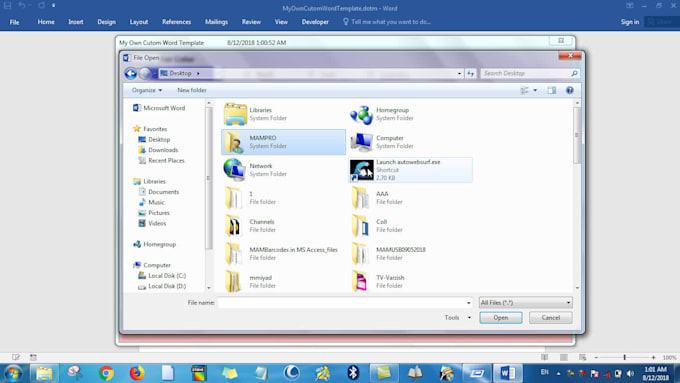Viewport: 680px width, 383px height.
Task: Switch to the Mailings ribbon tab
Action: 216,22
